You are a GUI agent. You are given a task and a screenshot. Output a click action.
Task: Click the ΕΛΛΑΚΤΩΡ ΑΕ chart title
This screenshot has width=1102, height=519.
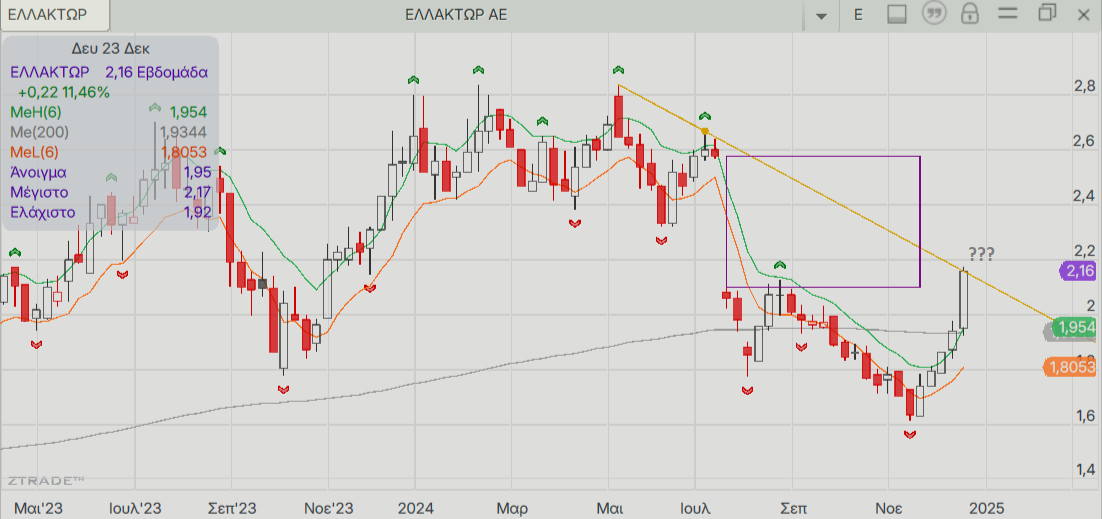456,15
